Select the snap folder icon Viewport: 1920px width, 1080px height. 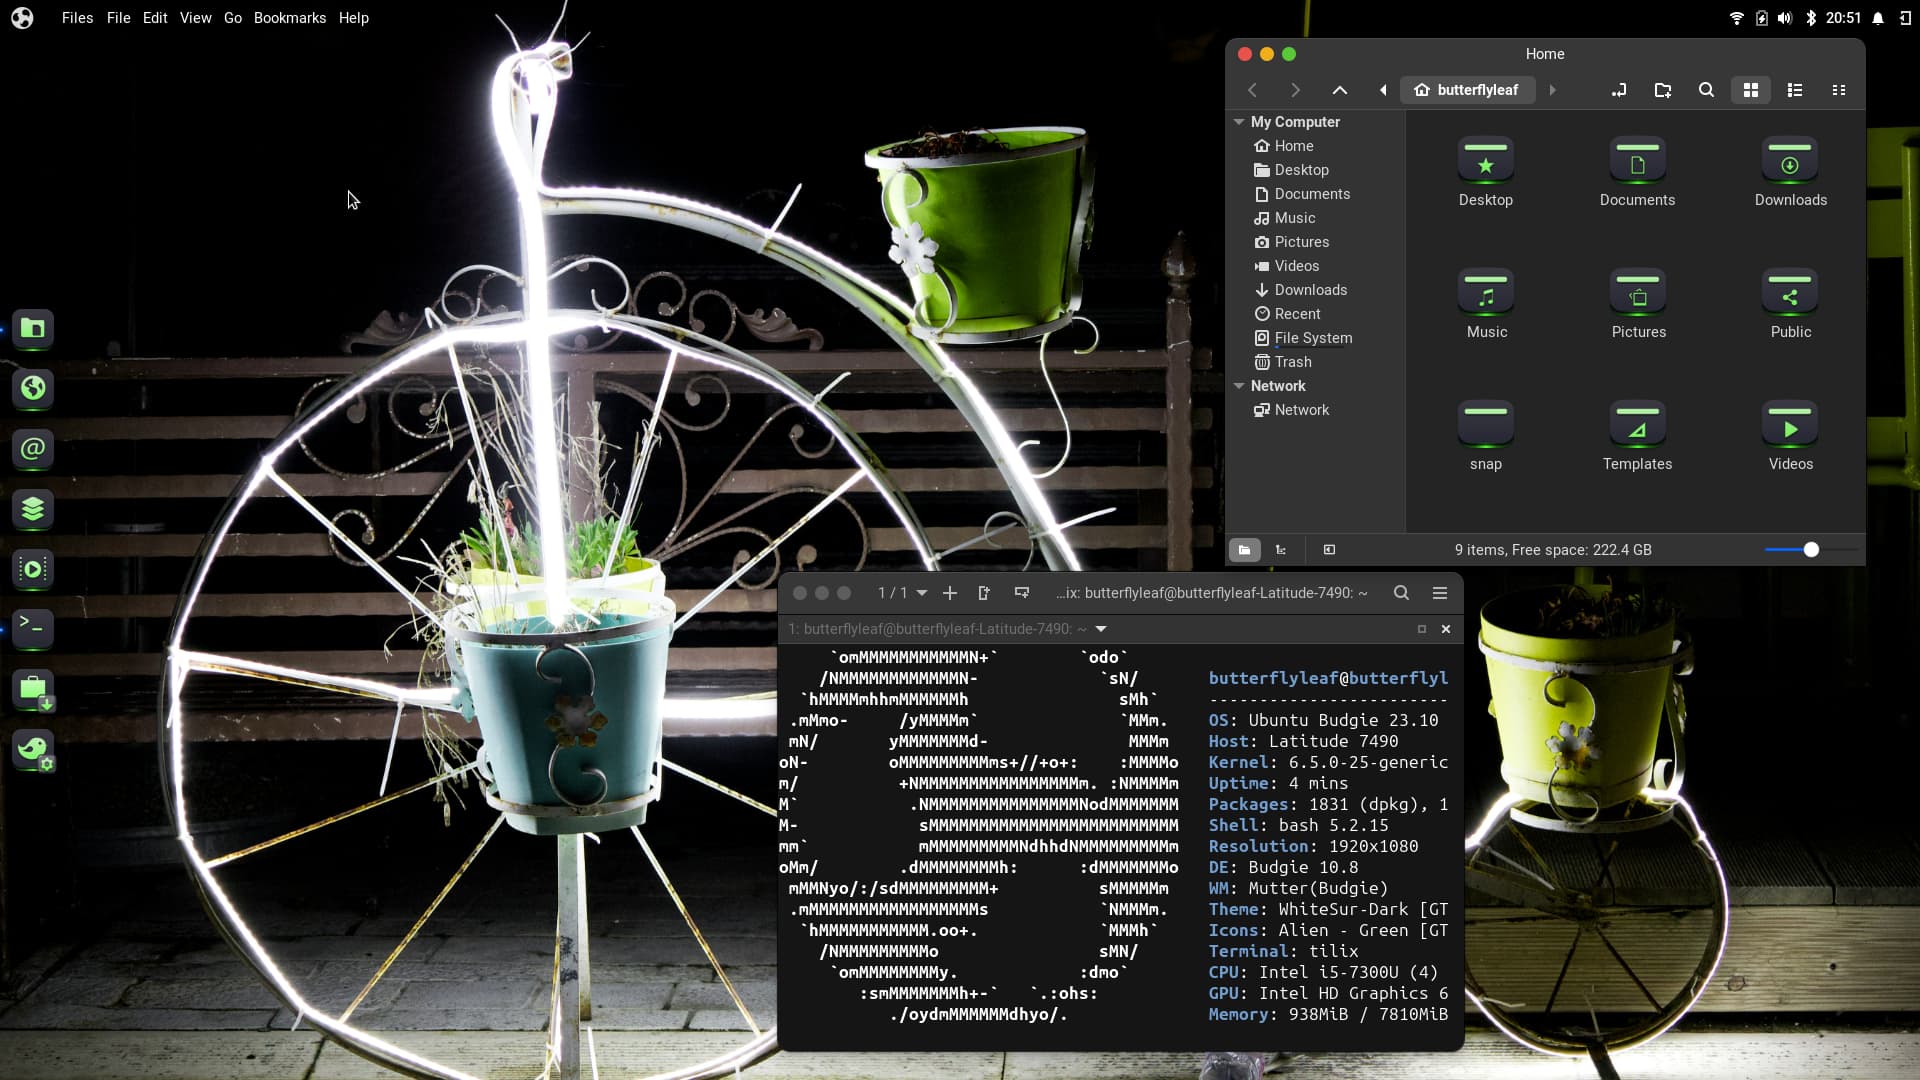tap(1486, 426)
